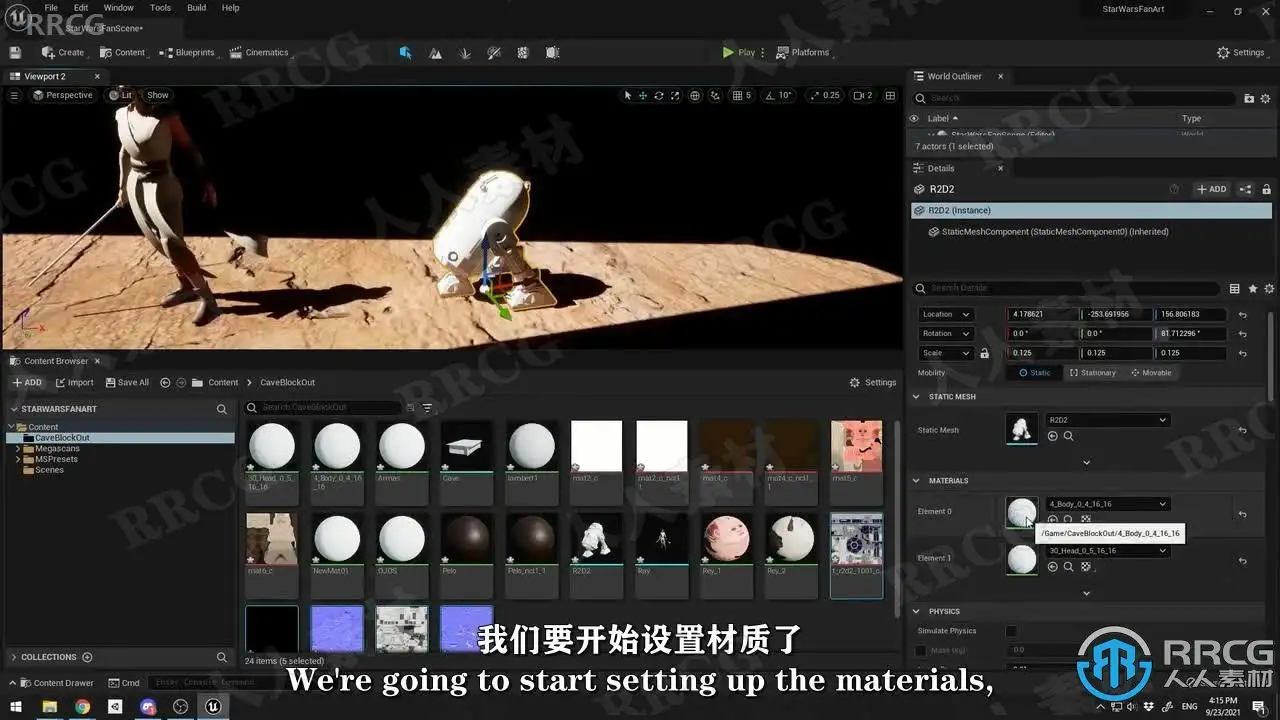
Task: Open the Details panel settings gear
Action: tap(1267, 288)
